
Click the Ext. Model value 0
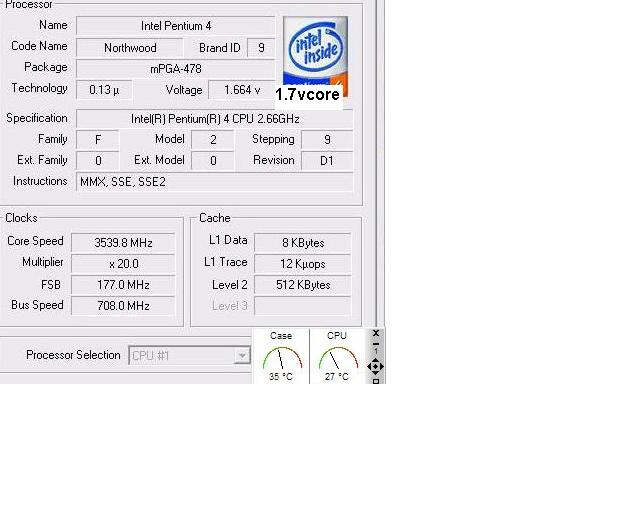tap(213, 161)
